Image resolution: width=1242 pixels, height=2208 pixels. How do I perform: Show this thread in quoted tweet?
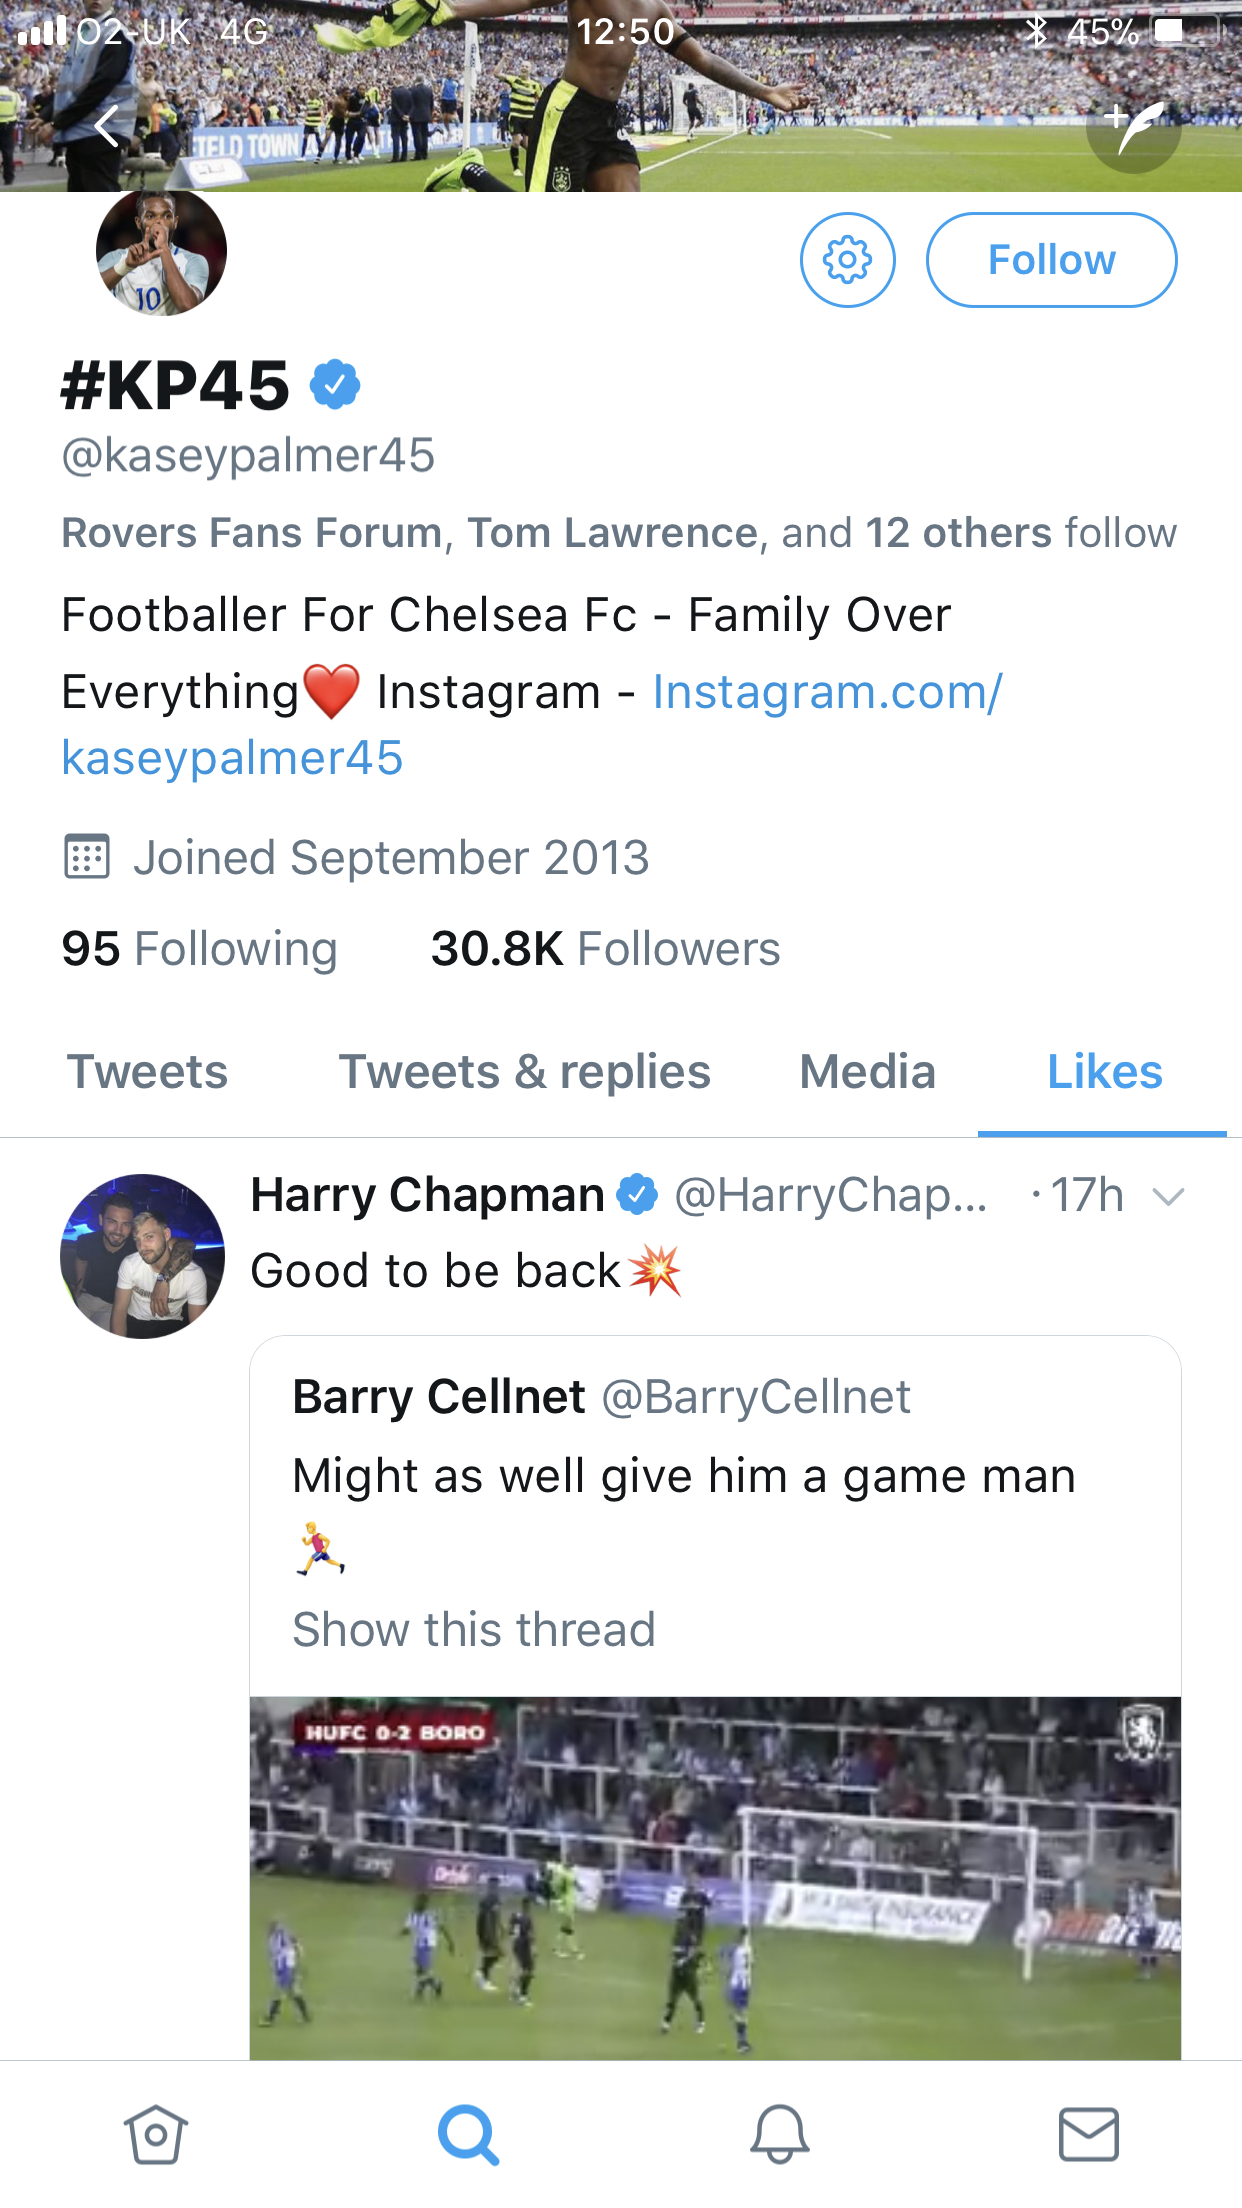click(x=474, y=1629)
